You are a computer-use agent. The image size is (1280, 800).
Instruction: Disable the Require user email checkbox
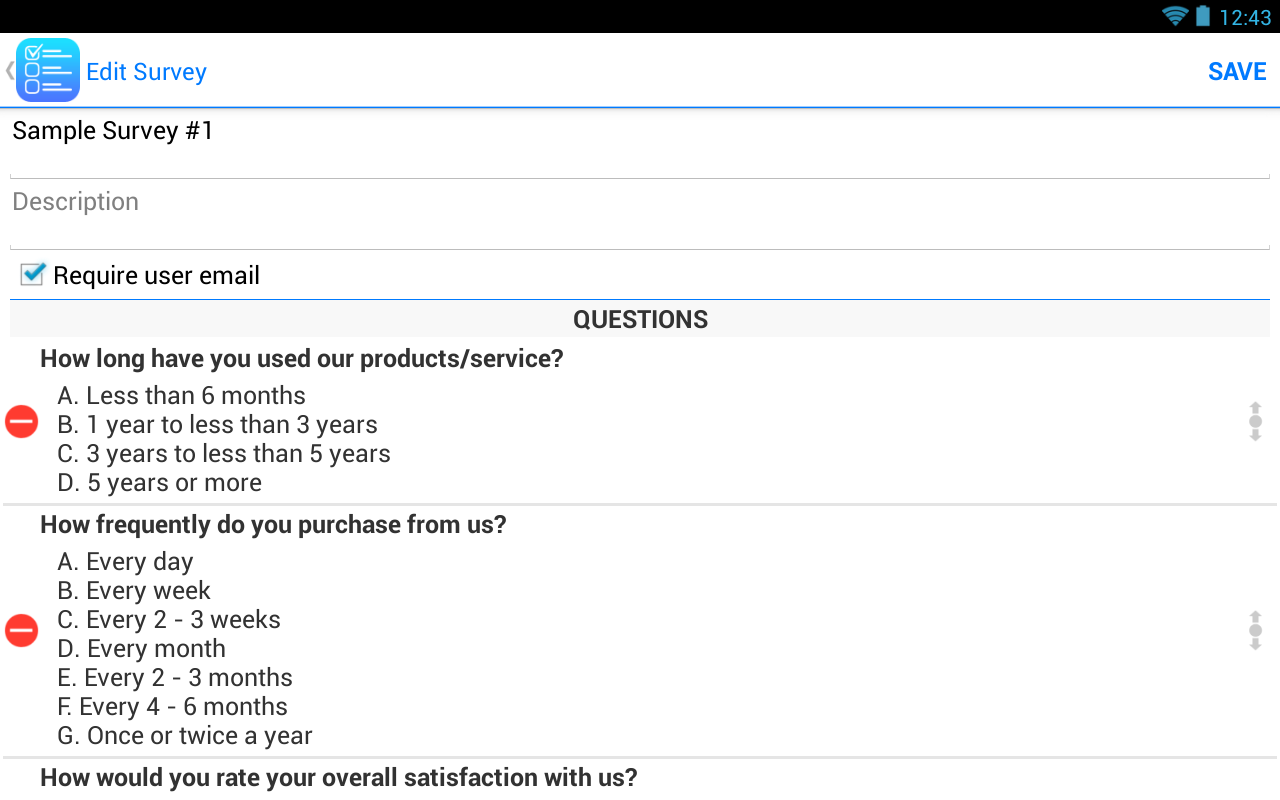(31, 274)
